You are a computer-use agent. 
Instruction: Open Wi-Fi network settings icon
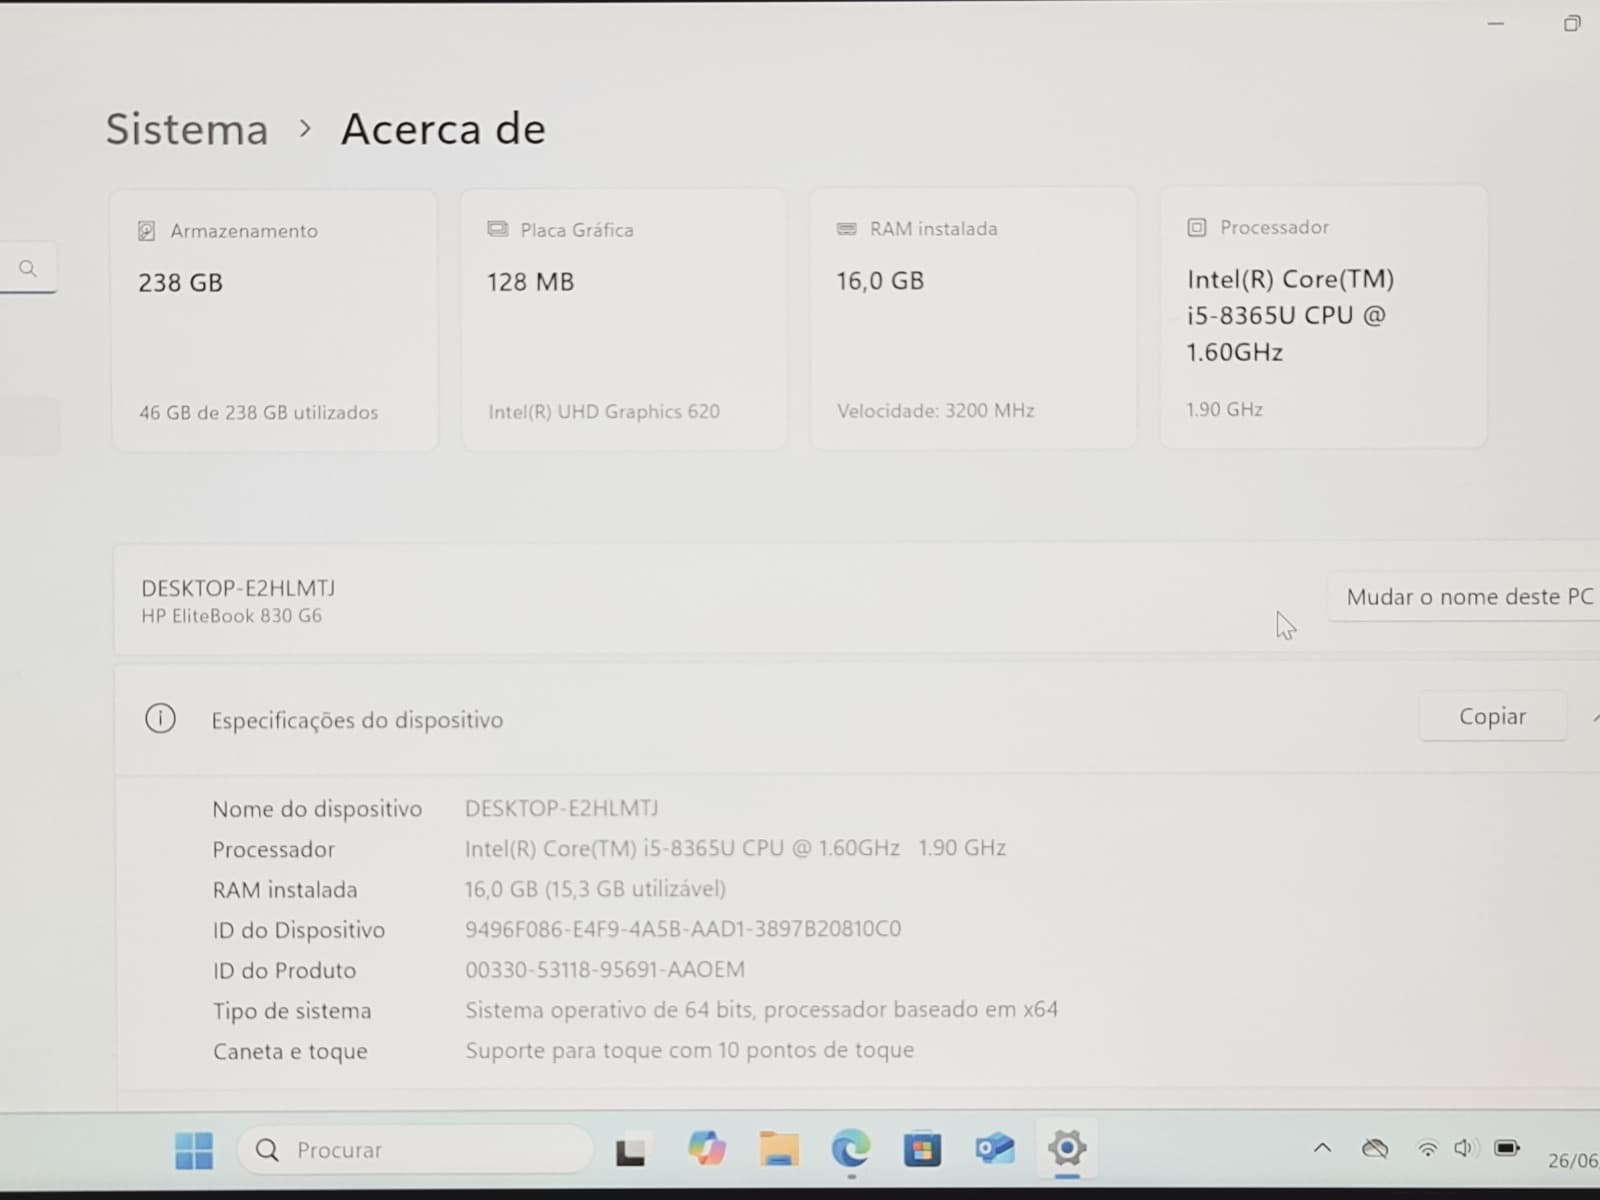click(1428, 1149)
